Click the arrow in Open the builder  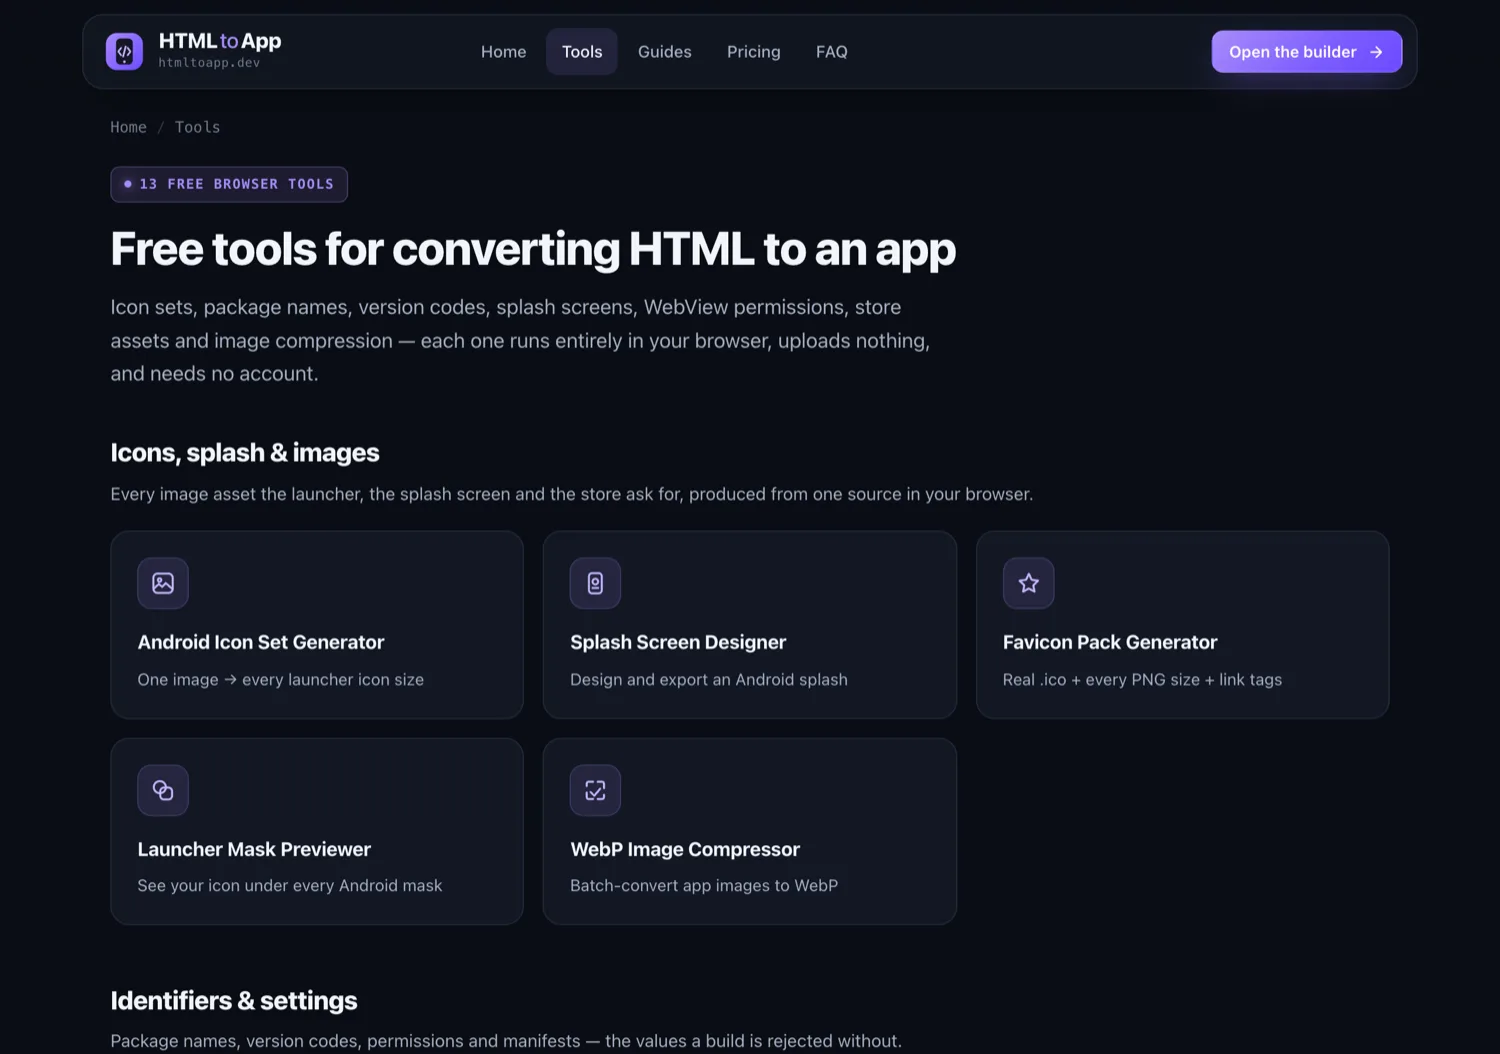1376,52
